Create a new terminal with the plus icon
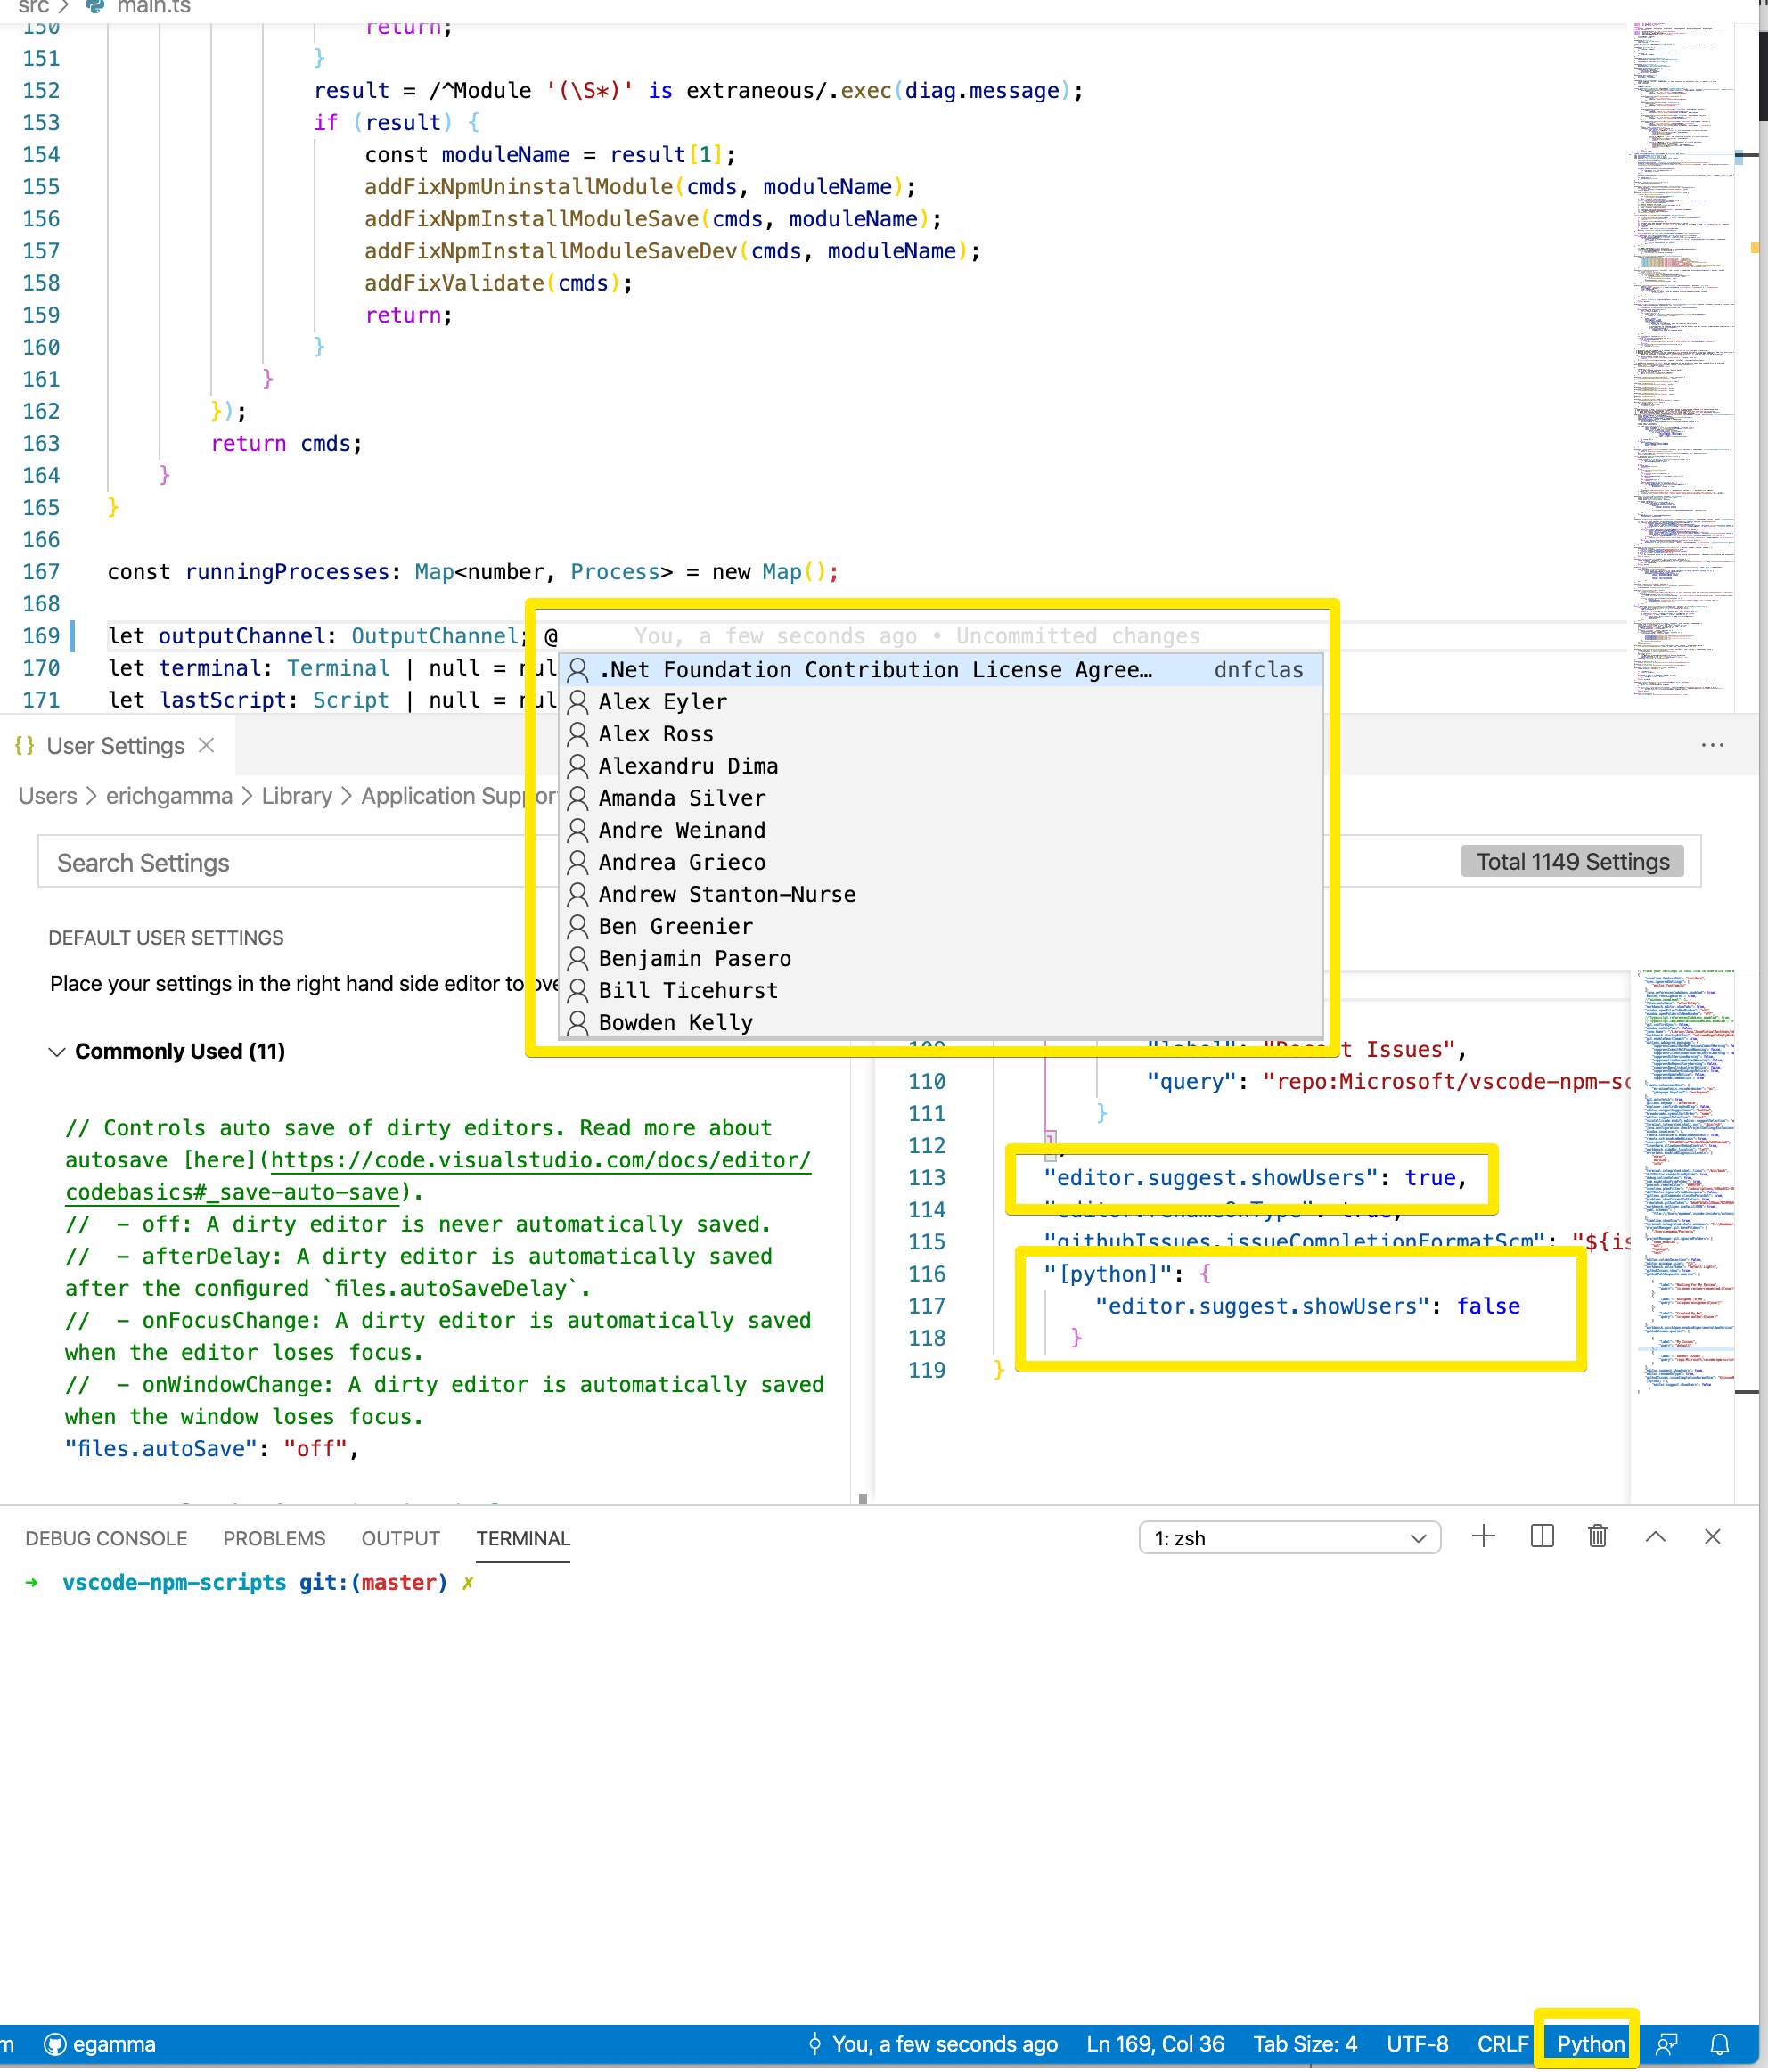Viewport: 1768px width, 2072px height. (x=1484, y=1537)
